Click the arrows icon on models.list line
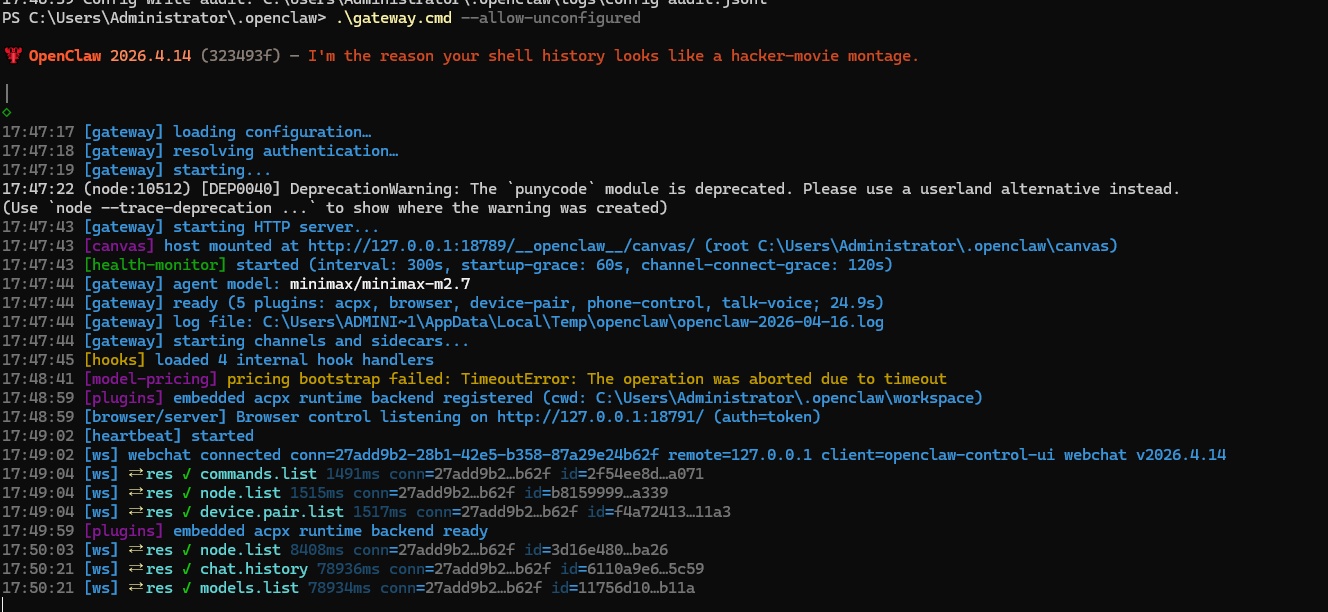This screenshot has width=1328, height=612. (133, 588)
